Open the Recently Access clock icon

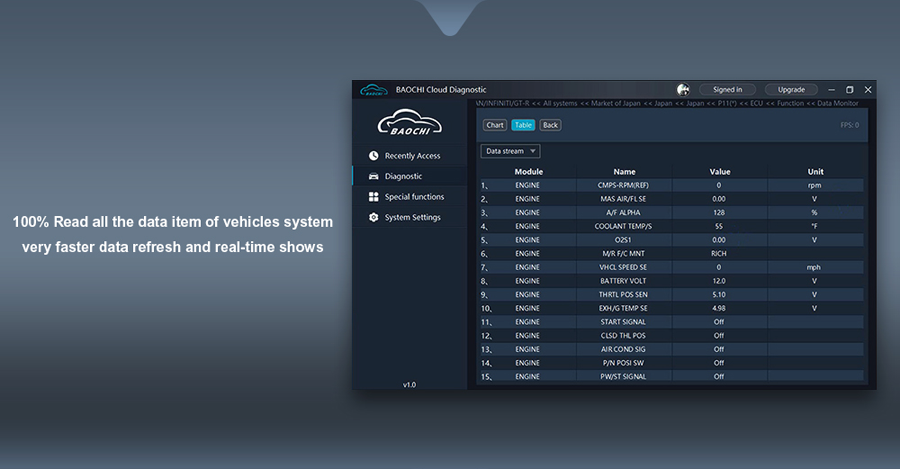(x=374, y=156)
